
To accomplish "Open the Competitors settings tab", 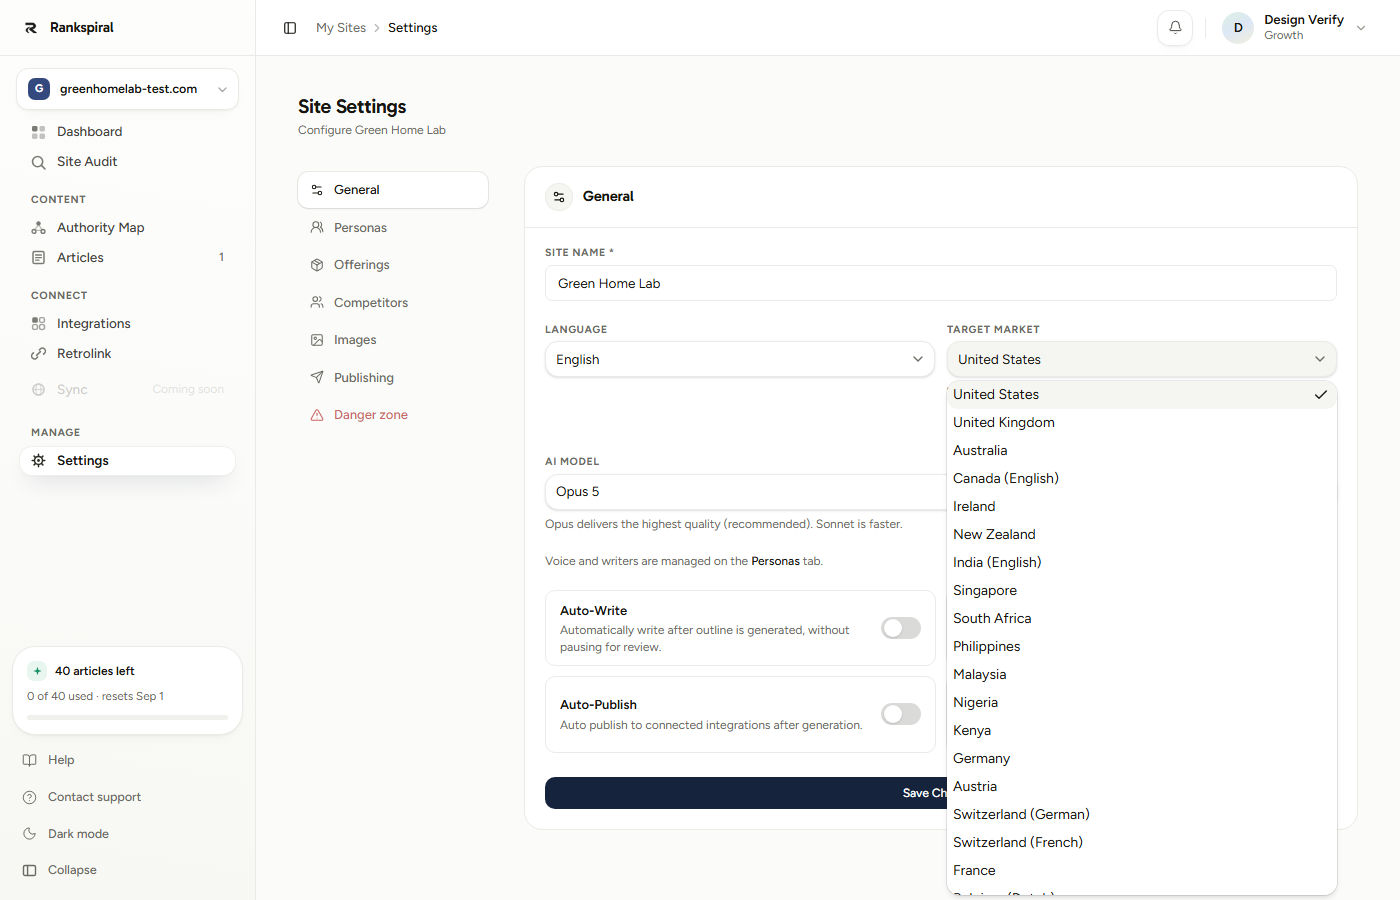I will coord(393,303).
